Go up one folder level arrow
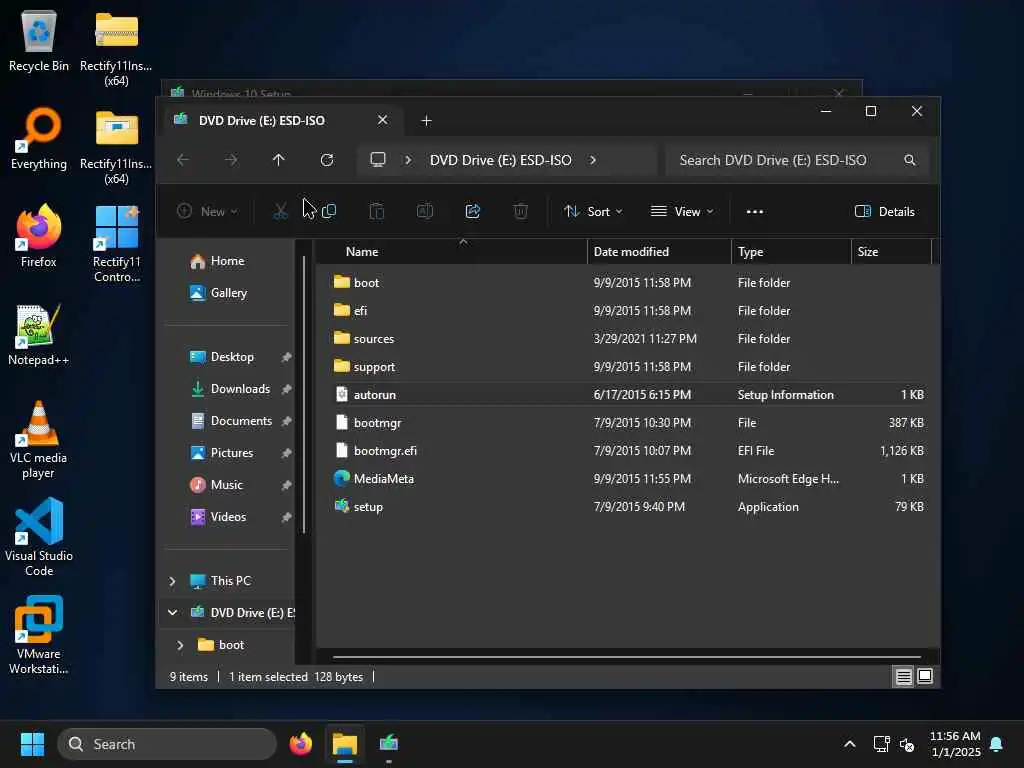 (279, 160)
